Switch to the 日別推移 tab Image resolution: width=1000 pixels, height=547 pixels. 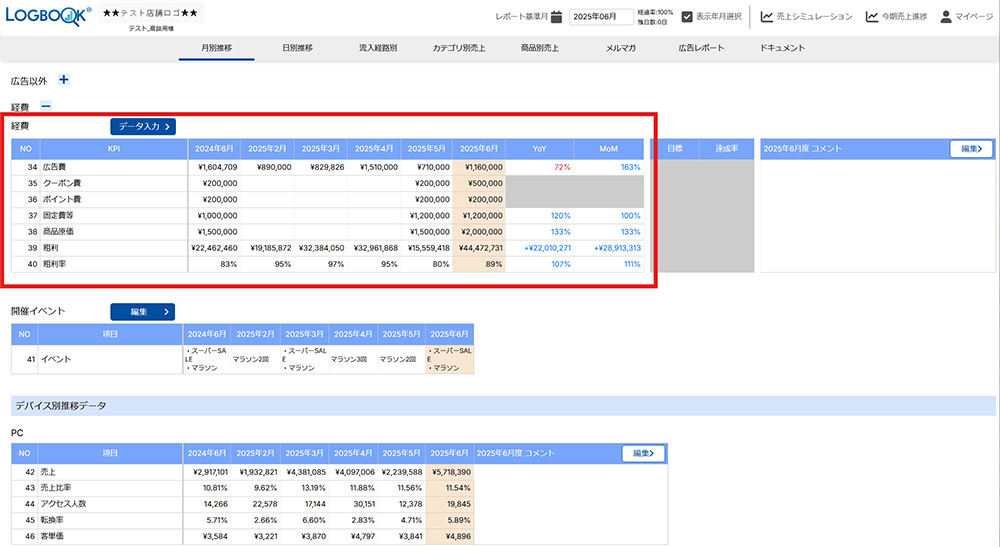point(297,48)
